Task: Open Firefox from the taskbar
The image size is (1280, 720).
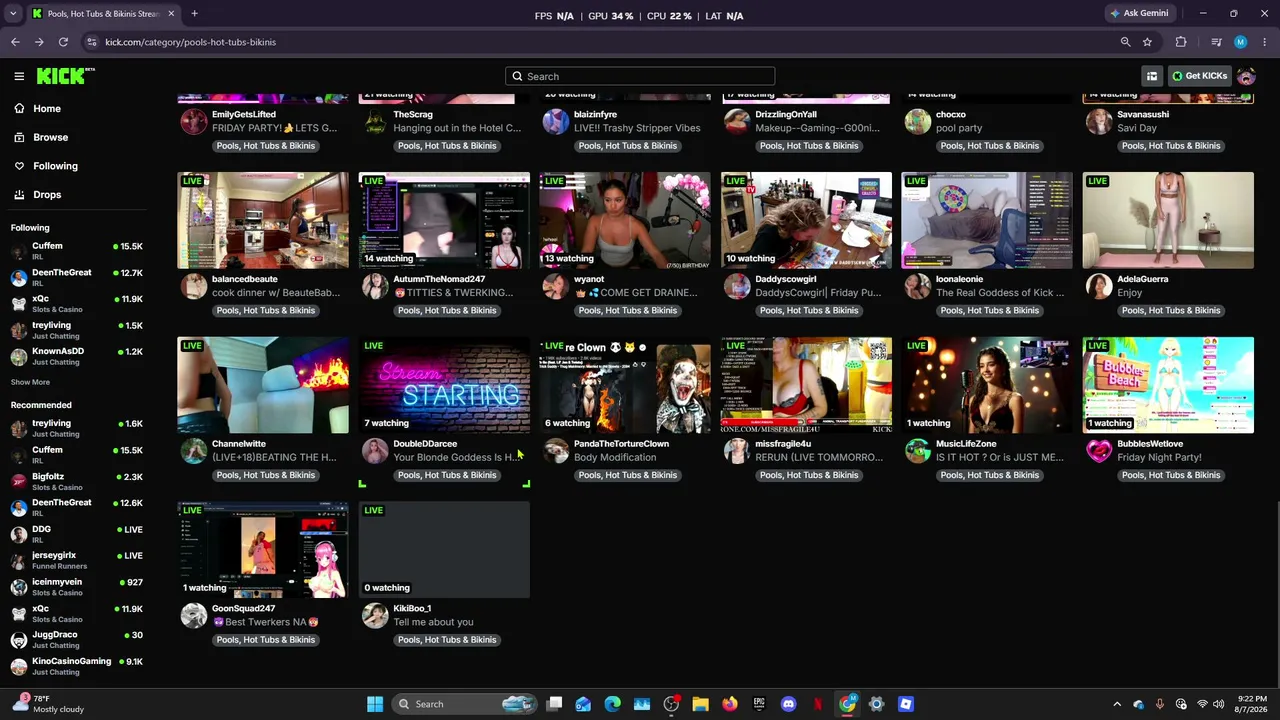Action: click(730, 704)
